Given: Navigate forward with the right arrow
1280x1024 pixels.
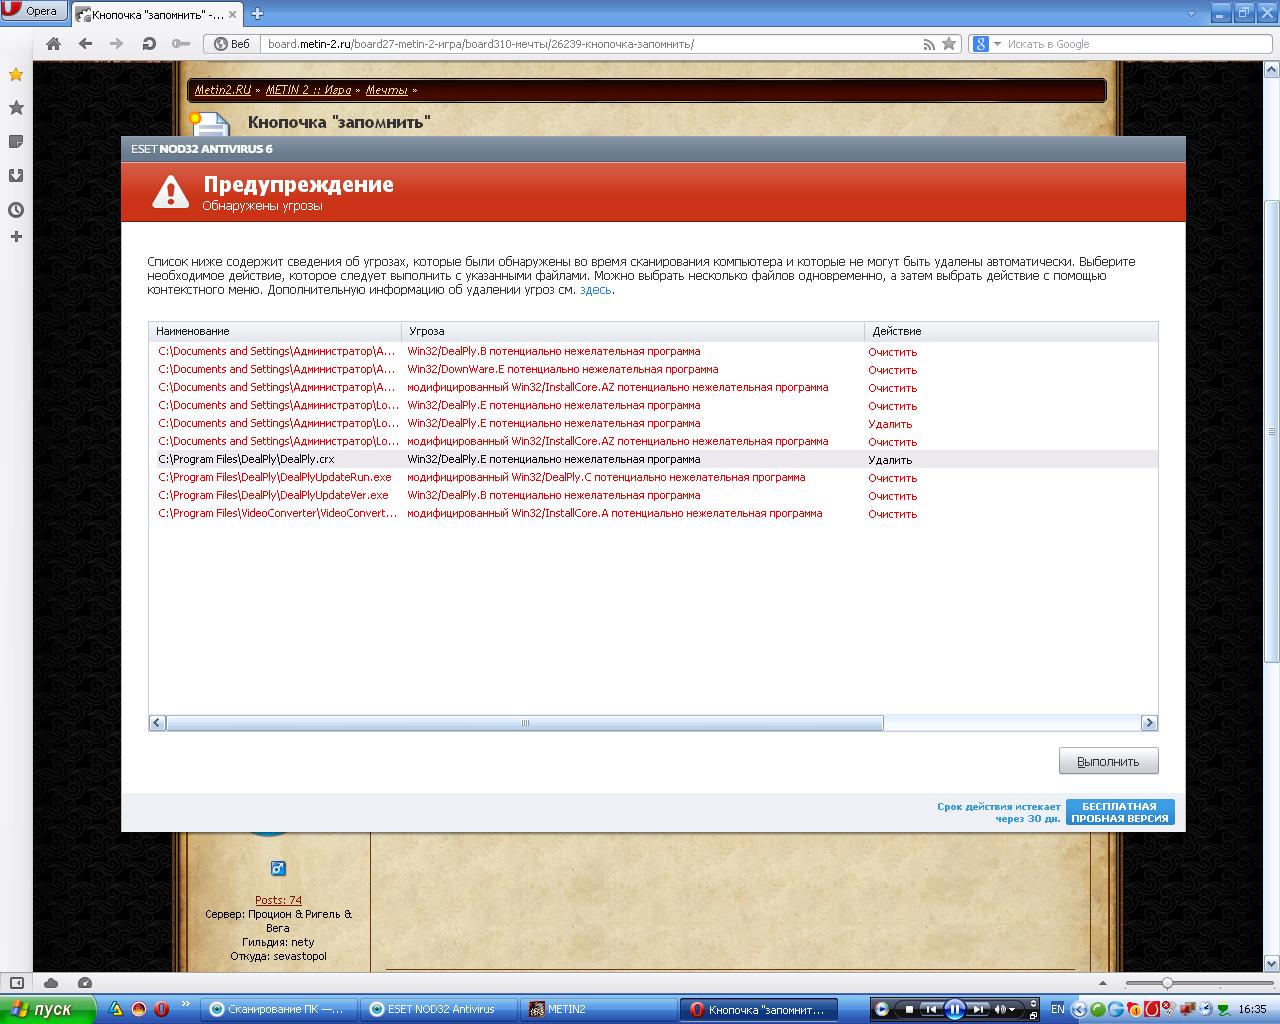Looking at the screenshot, I should (116, 44).
